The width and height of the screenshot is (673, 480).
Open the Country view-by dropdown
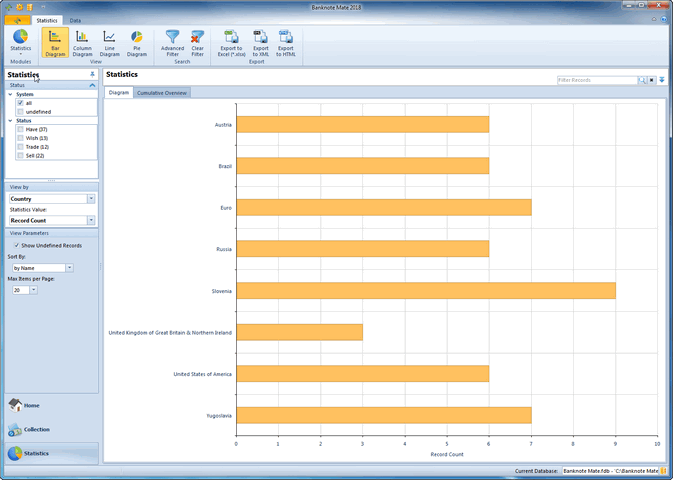point(91,199)
